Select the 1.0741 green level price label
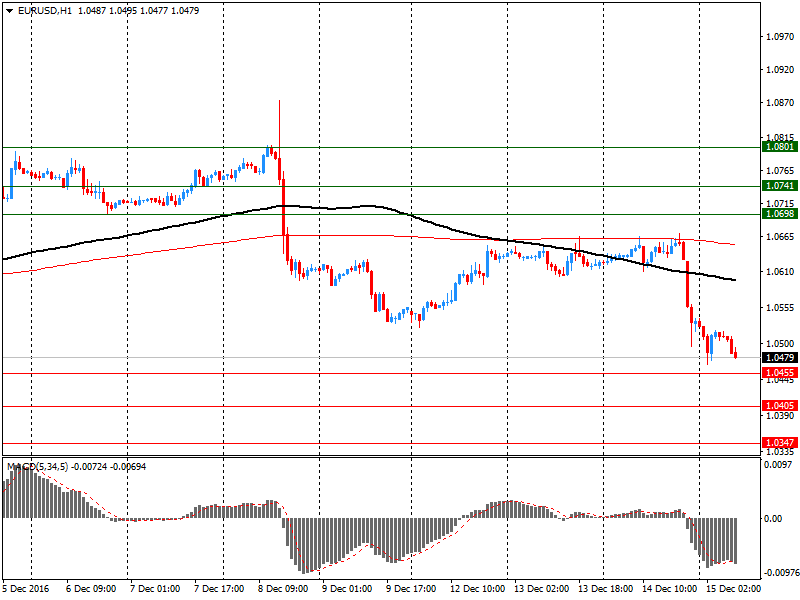 tap(779, 186)
